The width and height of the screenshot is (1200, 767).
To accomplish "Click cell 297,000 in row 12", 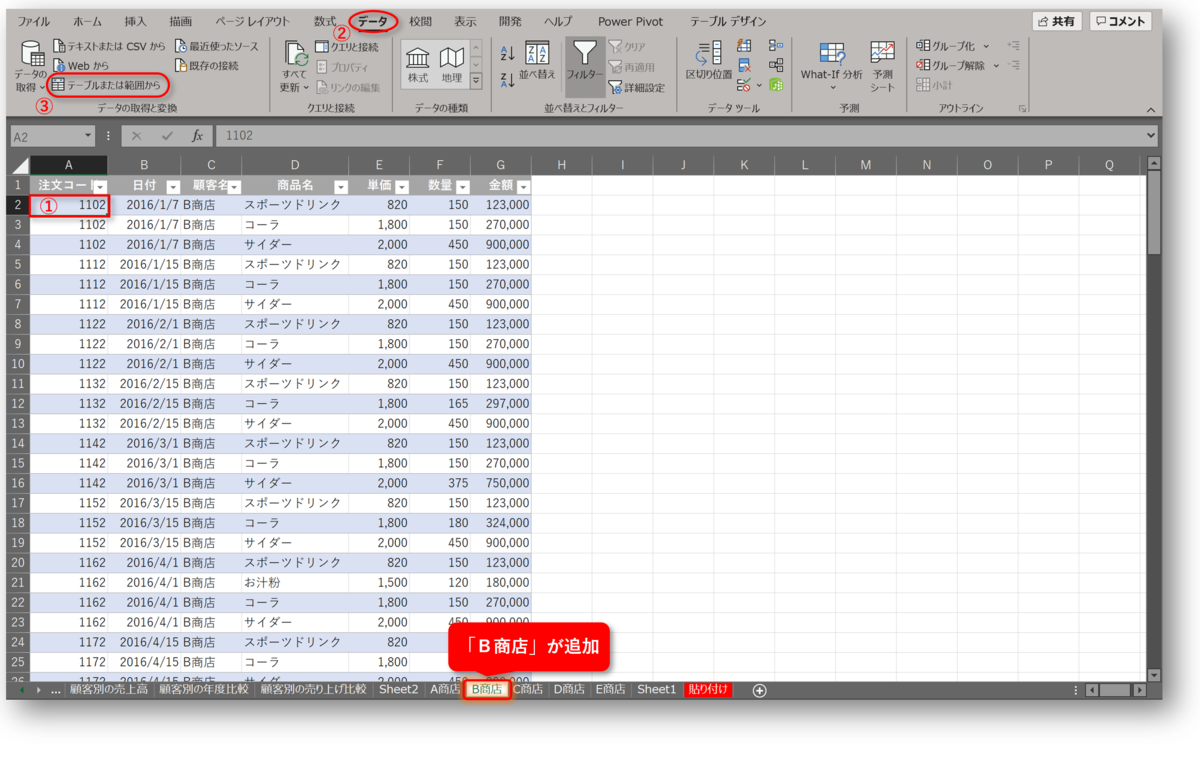I will pos(501,403).
